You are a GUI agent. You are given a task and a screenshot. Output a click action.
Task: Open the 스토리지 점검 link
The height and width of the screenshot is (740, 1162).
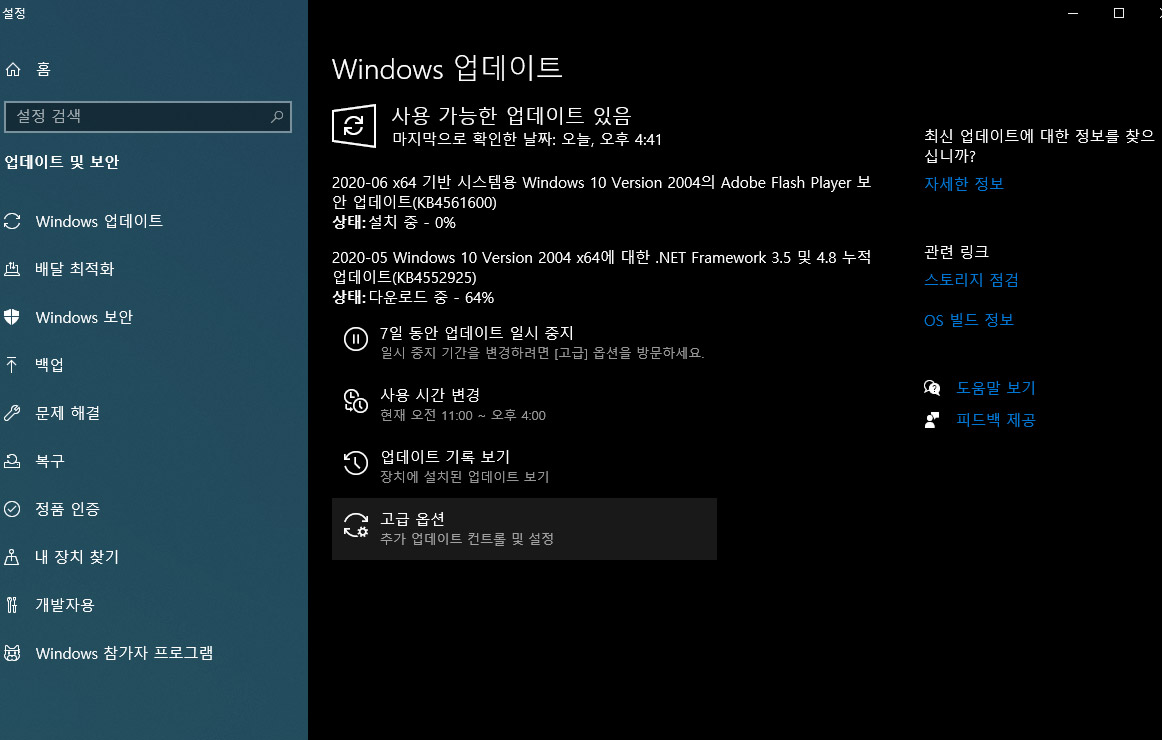click(x=971, y=280)
